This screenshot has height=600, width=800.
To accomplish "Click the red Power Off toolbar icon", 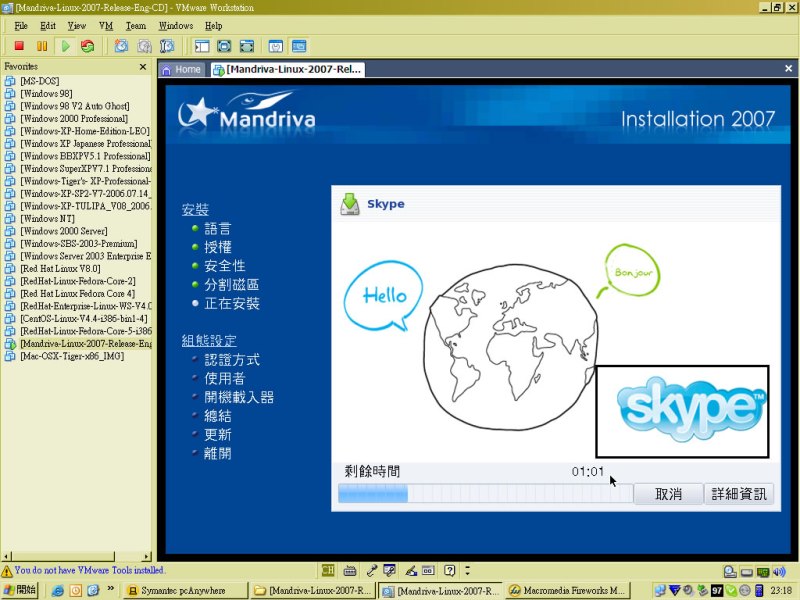I will pos(19,46).
